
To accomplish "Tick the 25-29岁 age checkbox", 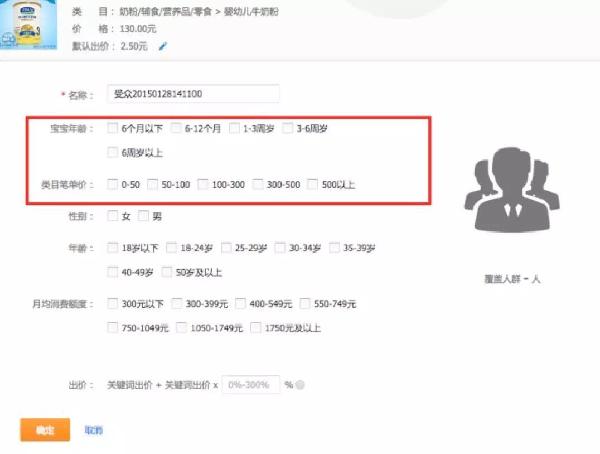I will [226, 248].
